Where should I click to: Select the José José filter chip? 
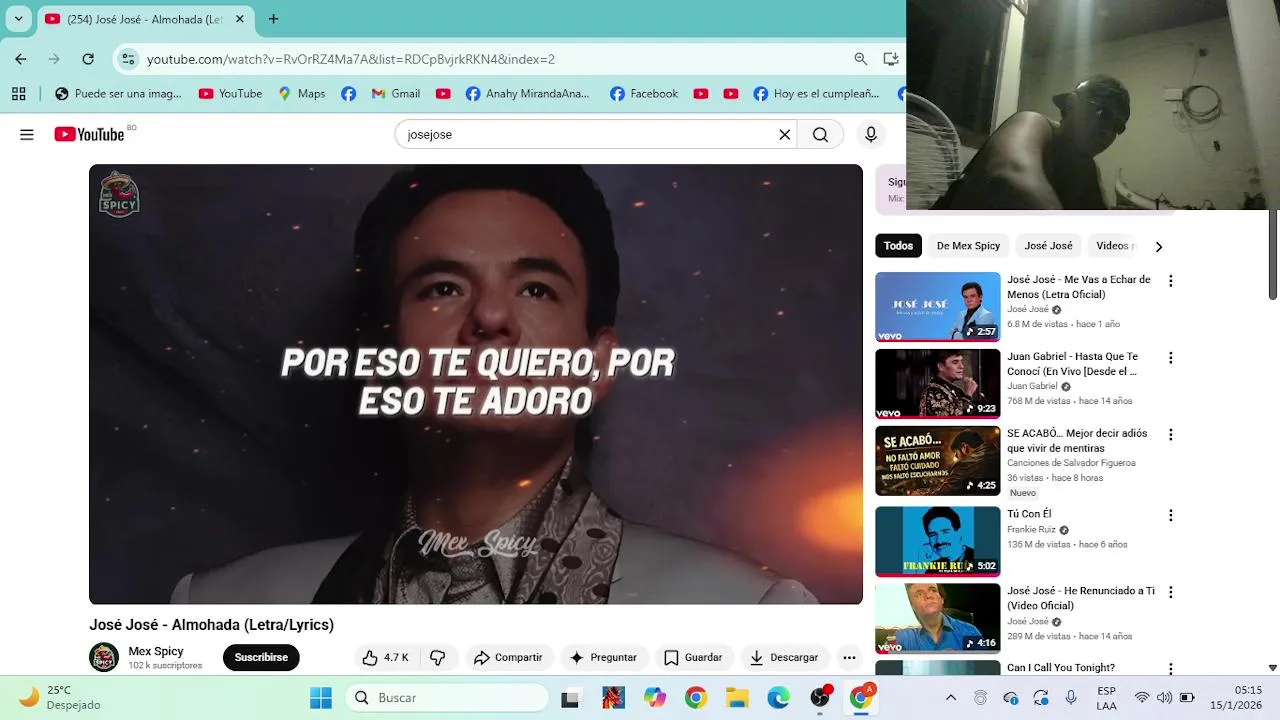click(1048, 246)
